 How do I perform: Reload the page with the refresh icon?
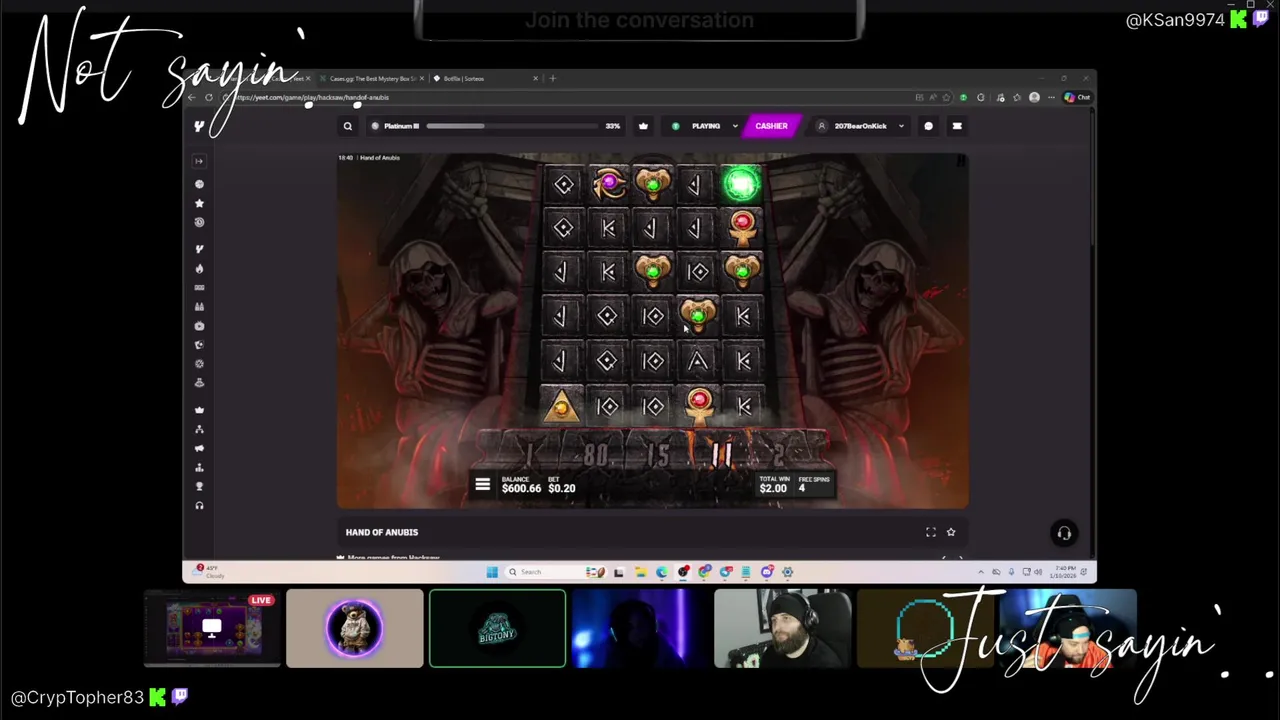(x=209, y=97)
